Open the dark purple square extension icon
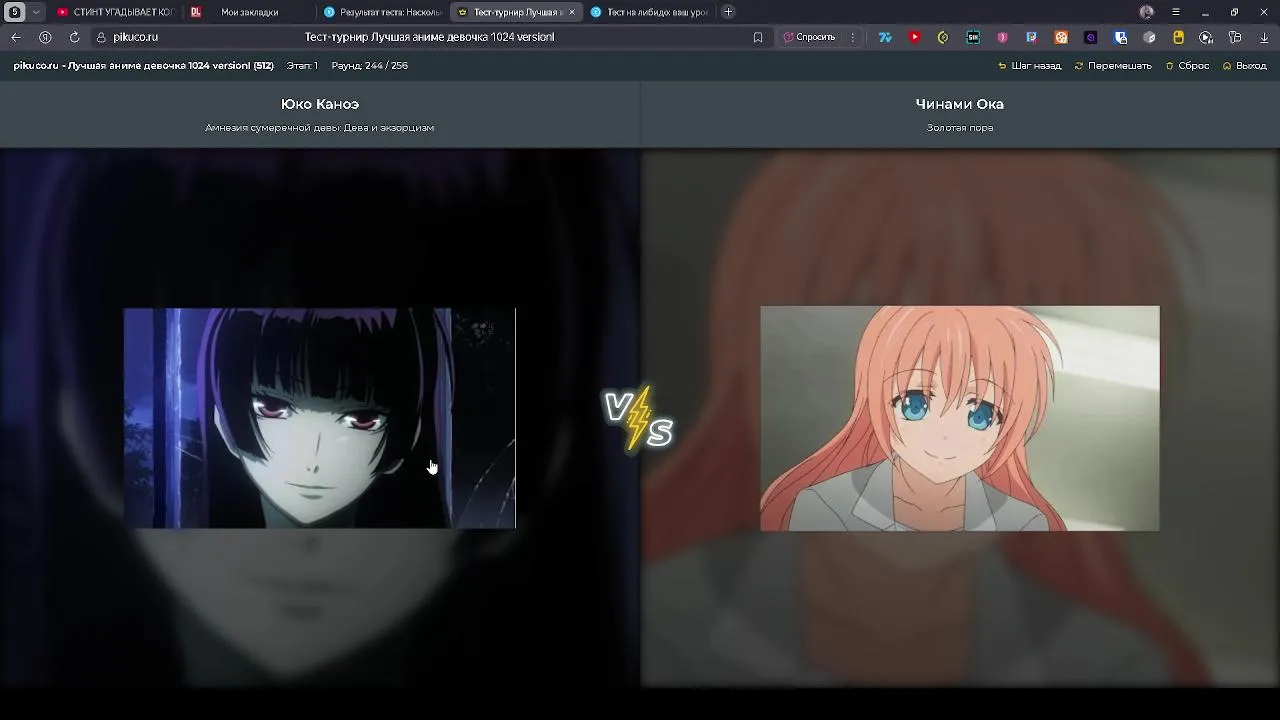Screen dimensions: 1280x720 tap(1090, 37)
